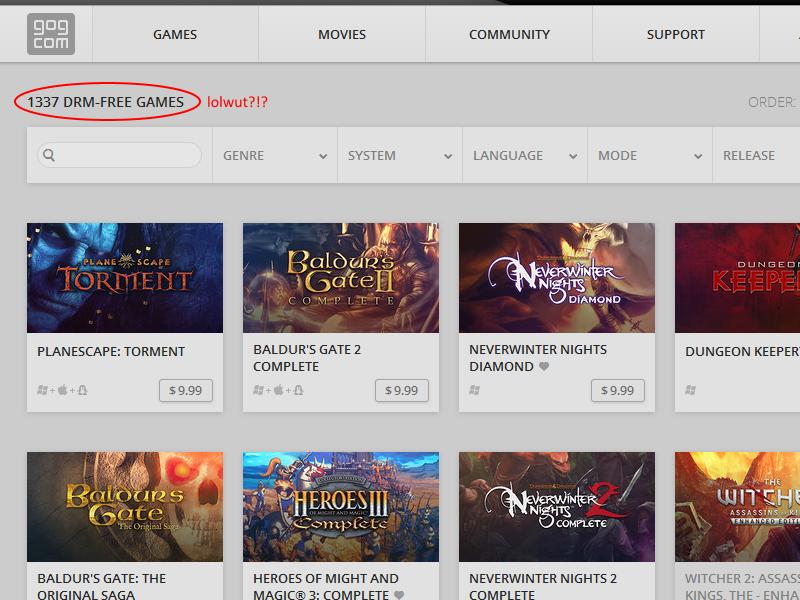Click wishlist heart on Heroes of Might and Magic 3
Image resolution: width=800 pixels, height=600 pixels.
click(399, 595)
